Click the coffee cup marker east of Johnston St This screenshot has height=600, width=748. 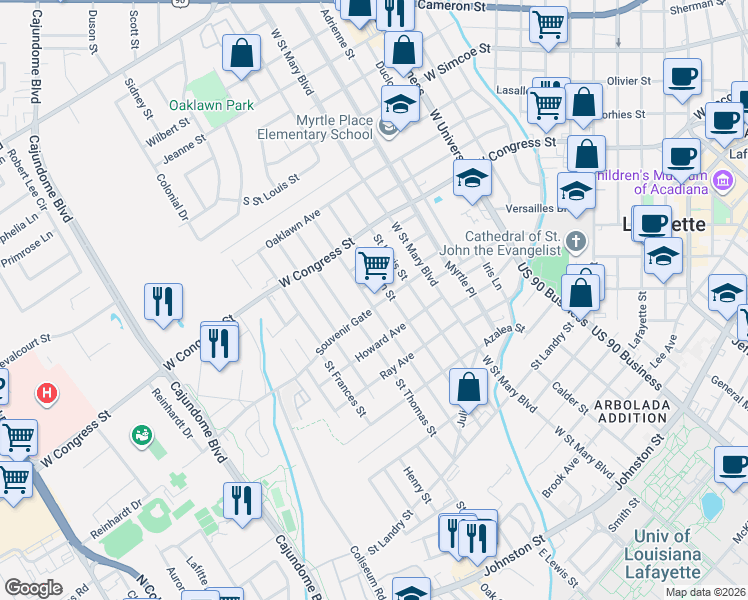pos(733,467)
